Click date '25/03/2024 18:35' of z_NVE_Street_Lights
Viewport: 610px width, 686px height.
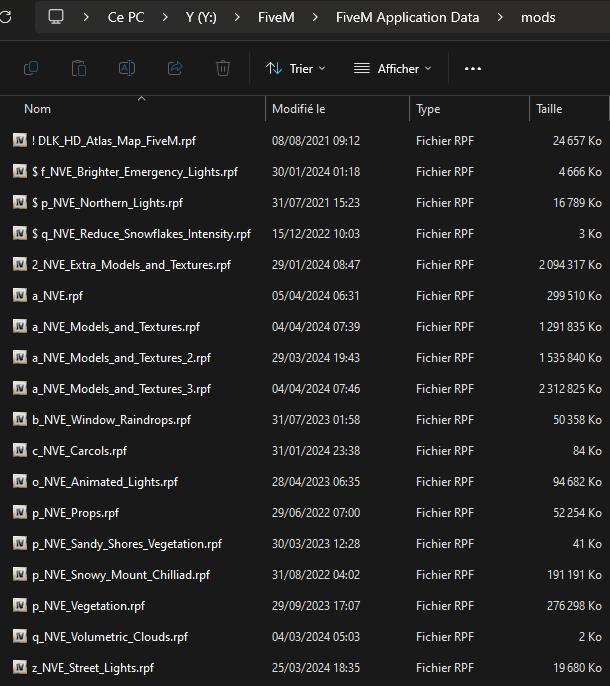pyautogui.click(x=316, y=668)
